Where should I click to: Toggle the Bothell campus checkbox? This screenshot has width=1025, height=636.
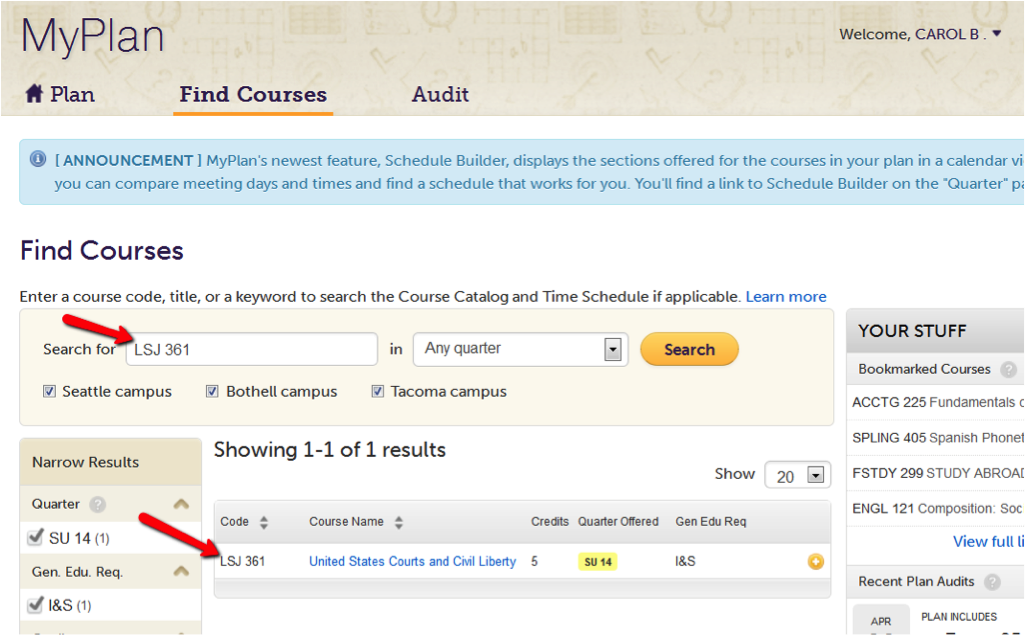(212, 391)
